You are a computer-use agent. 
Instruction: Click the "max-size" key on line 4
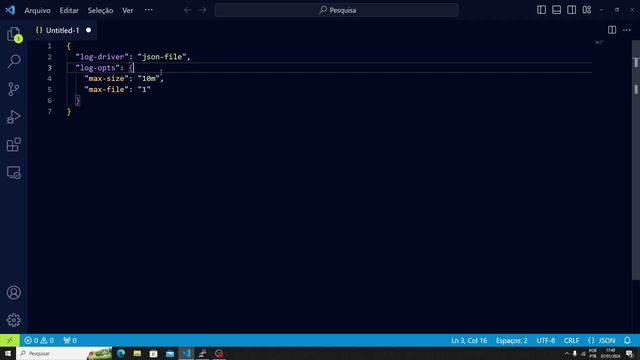coord(106,78)
